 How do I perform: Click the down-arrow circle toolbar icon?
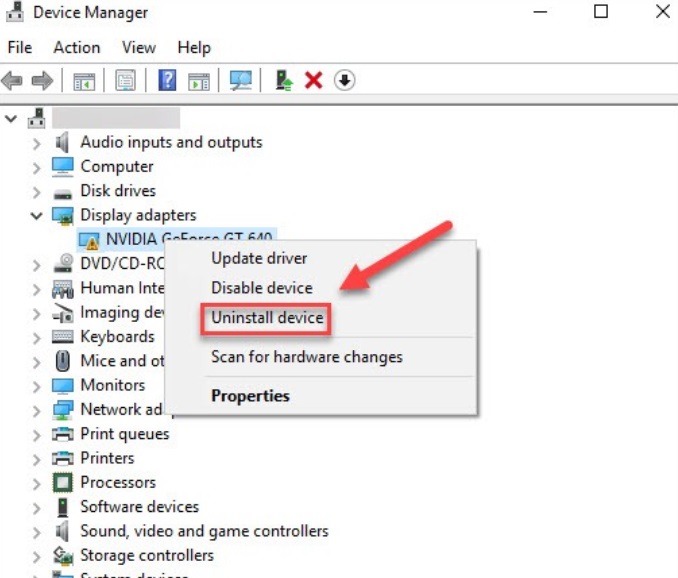pos(344,81)
